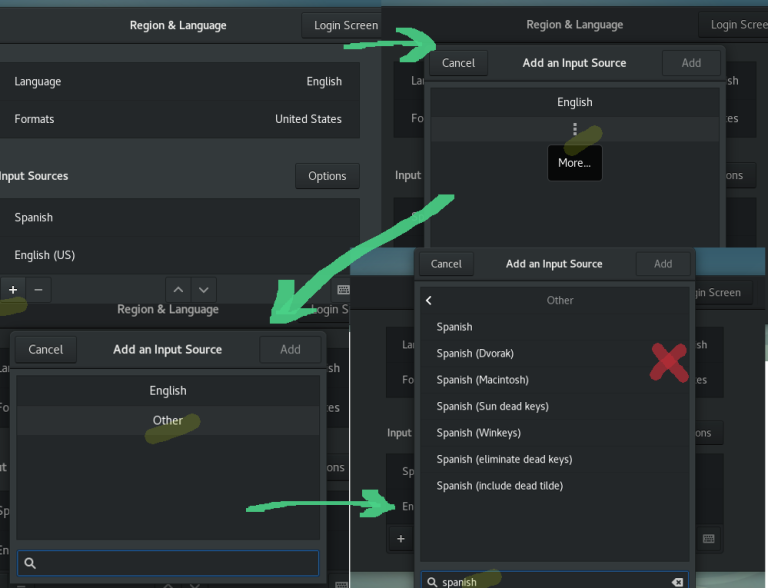Select Spanish (include dead tilde) layout

pos(554,486)
